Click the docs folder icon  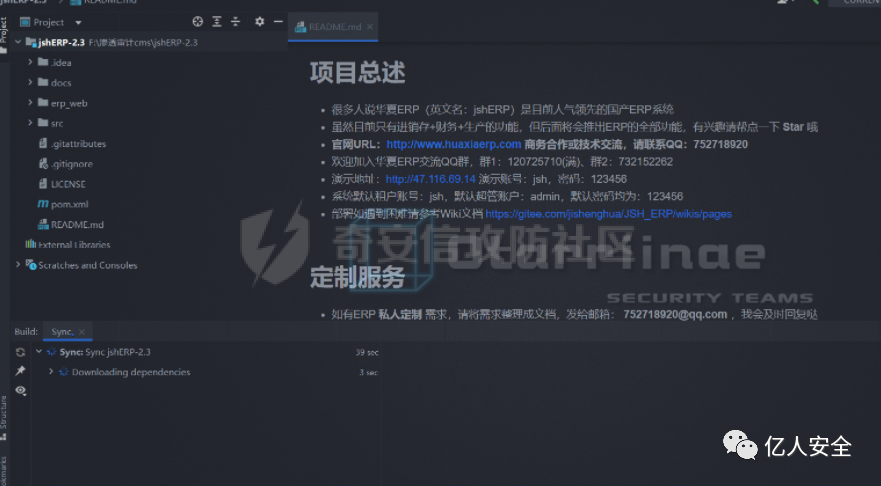(43, 82)
